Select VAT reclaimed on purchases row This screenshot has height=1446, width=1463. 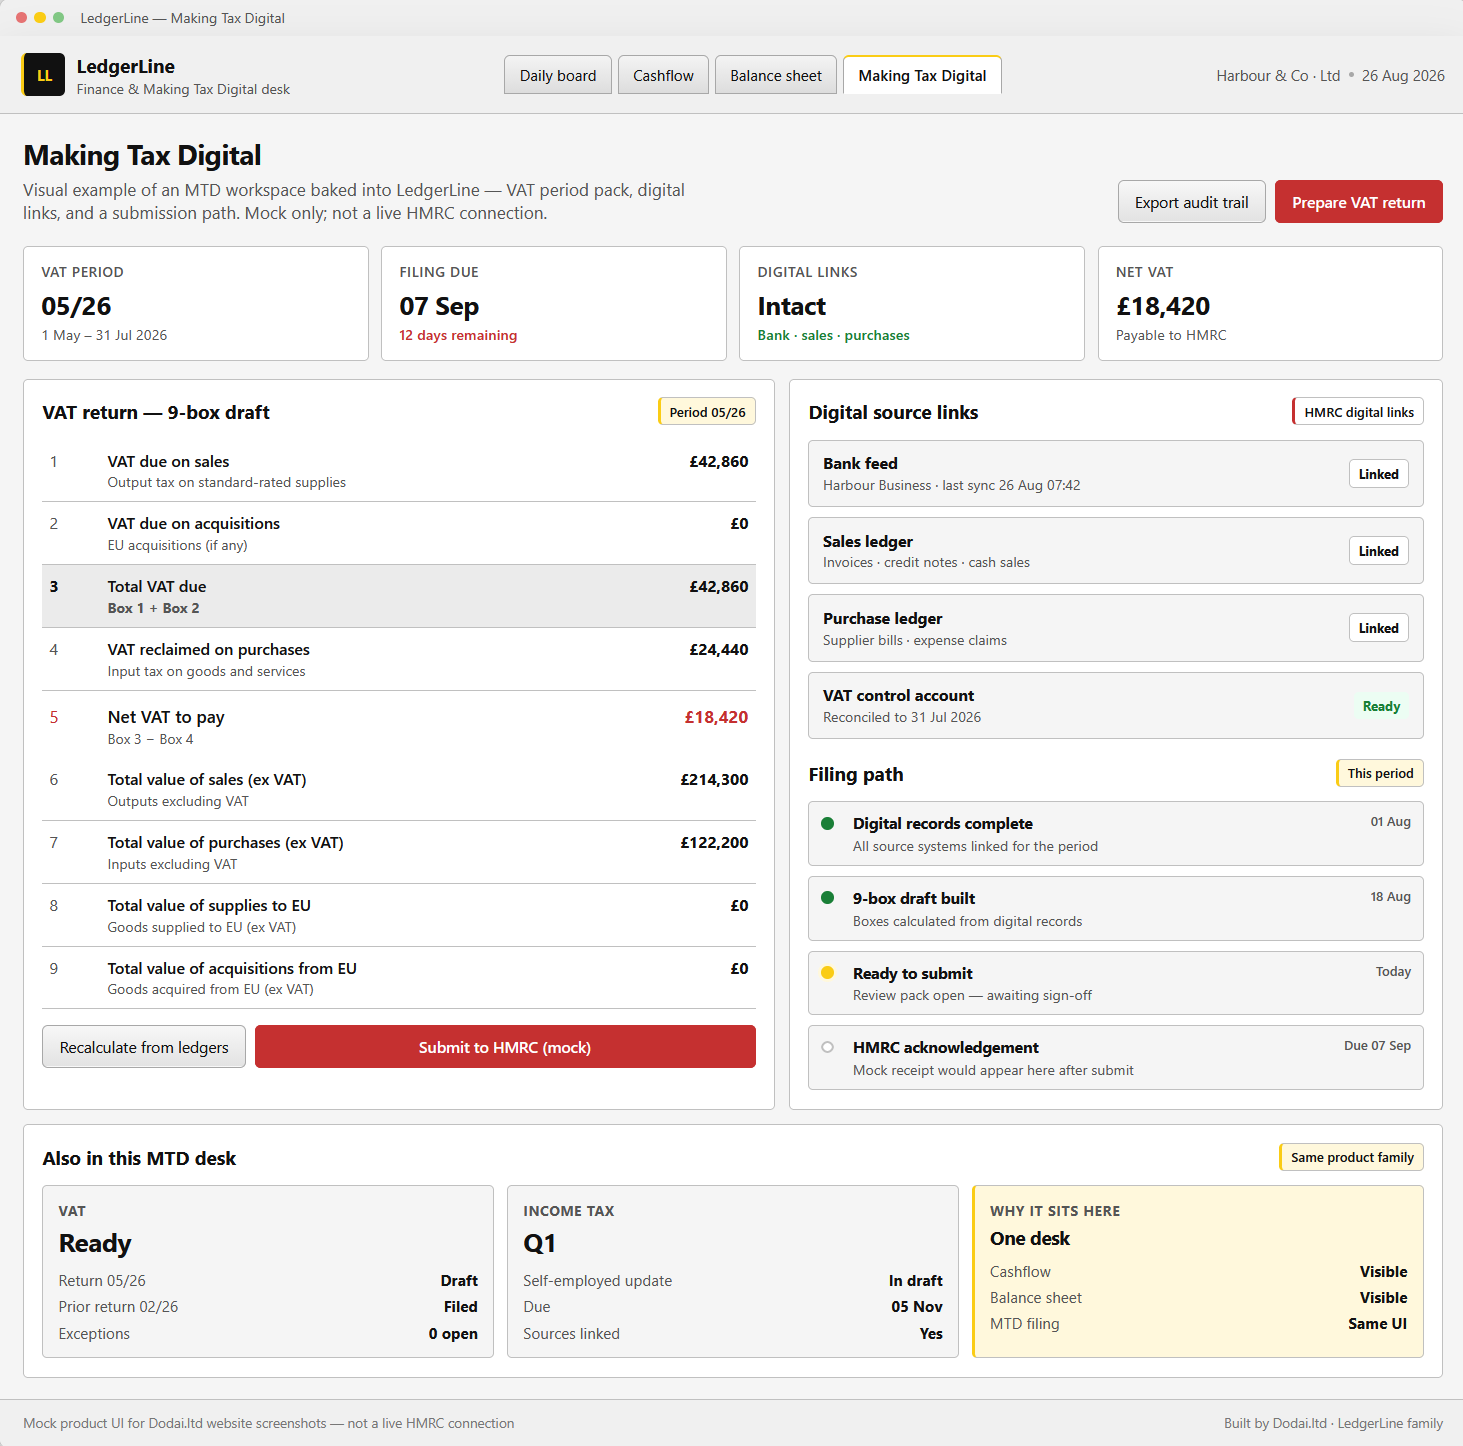pos(399,660)
